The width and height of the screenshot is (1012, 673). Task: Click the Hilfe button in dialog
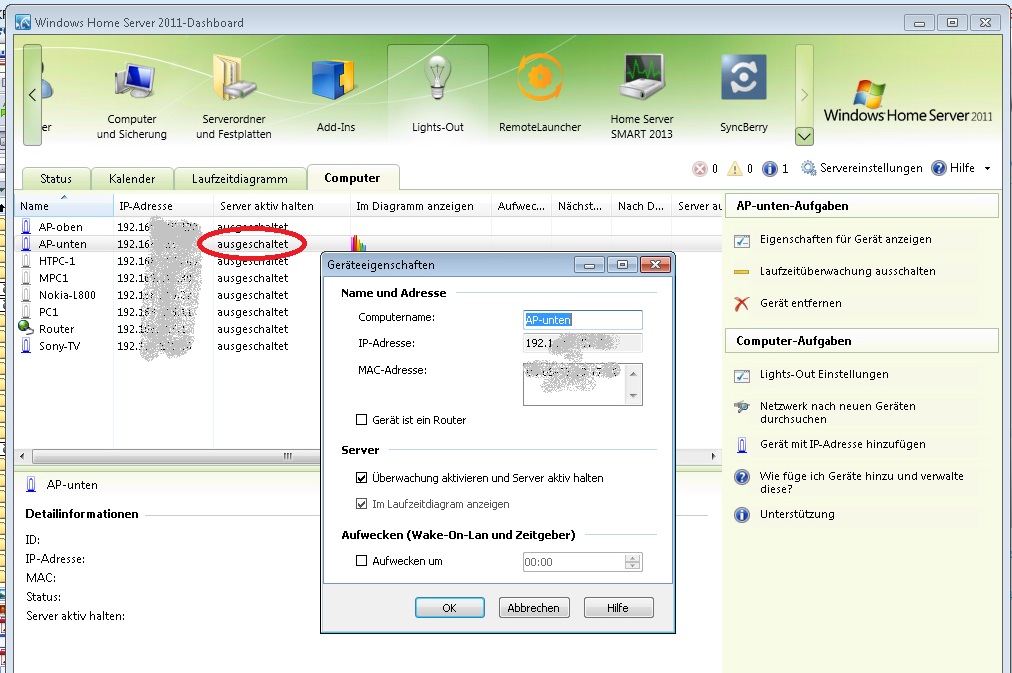point(618,608)
